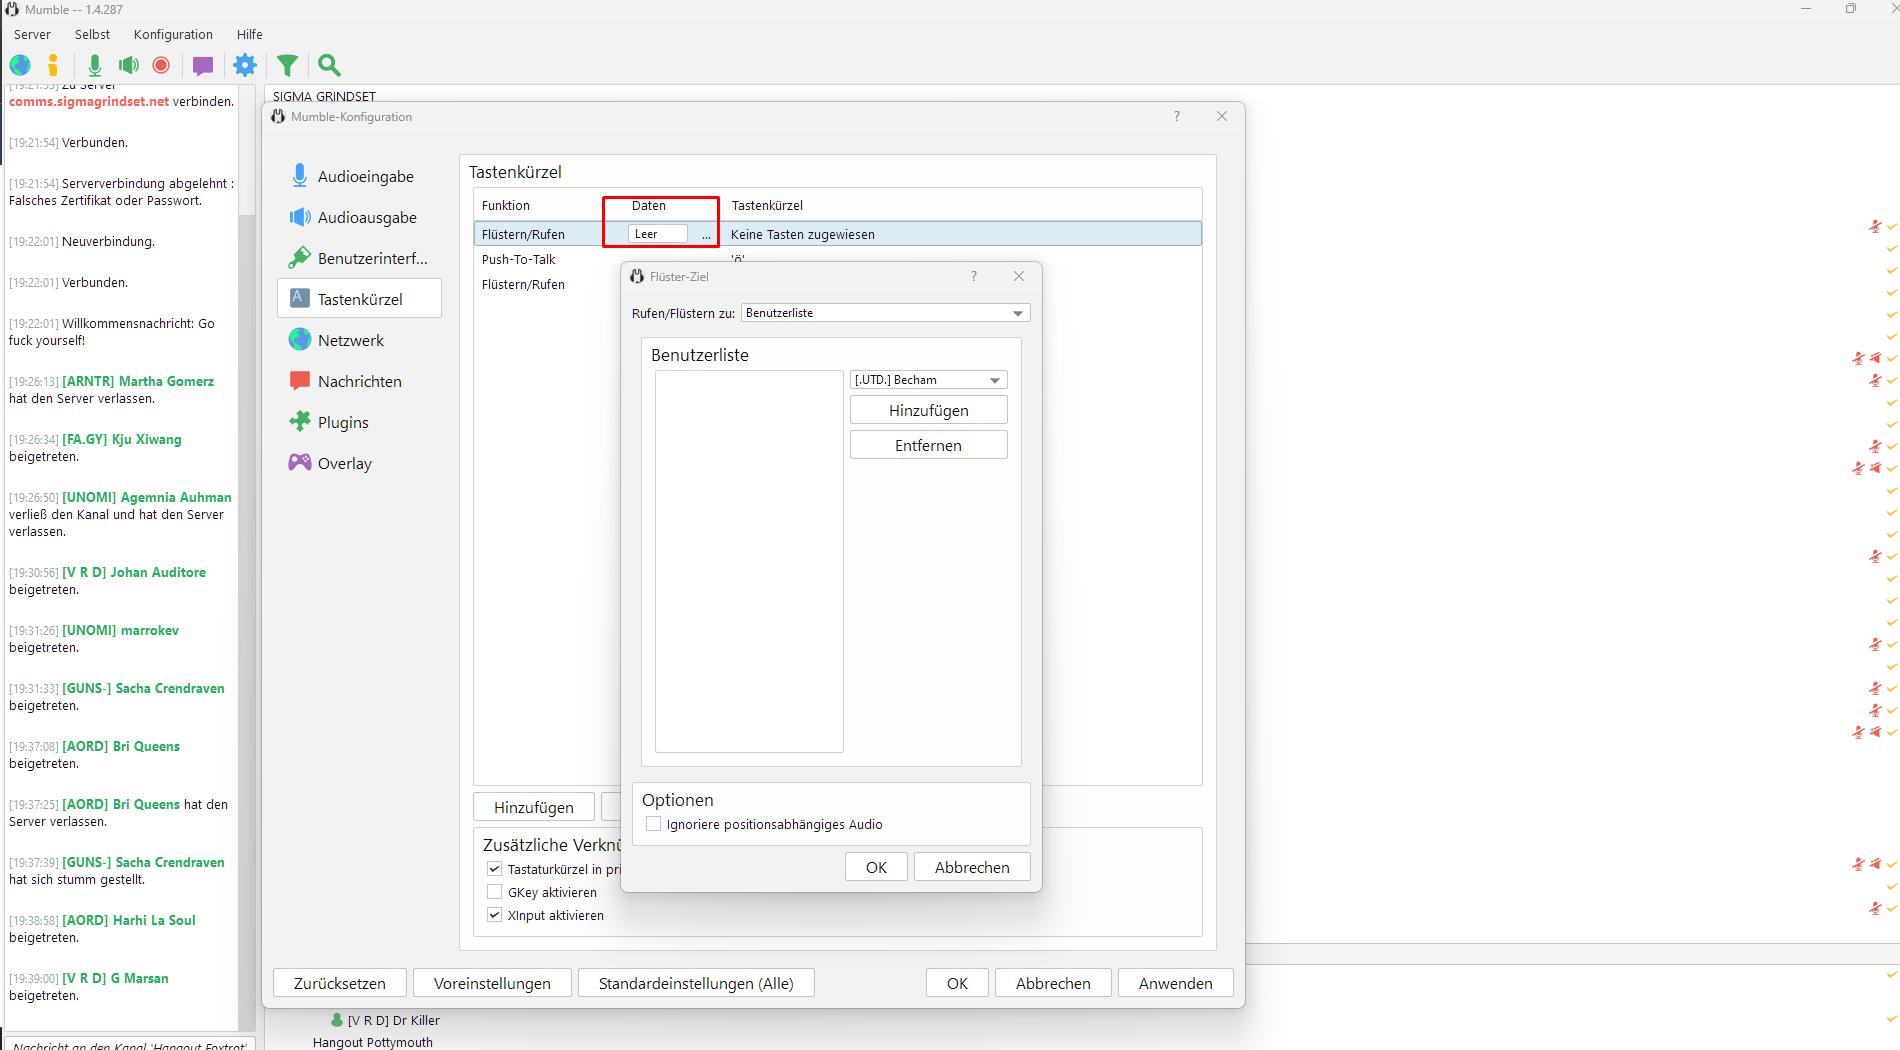Open the Hilfe menu
This screenshot has width=1900, height=1050.
(249, 34)
